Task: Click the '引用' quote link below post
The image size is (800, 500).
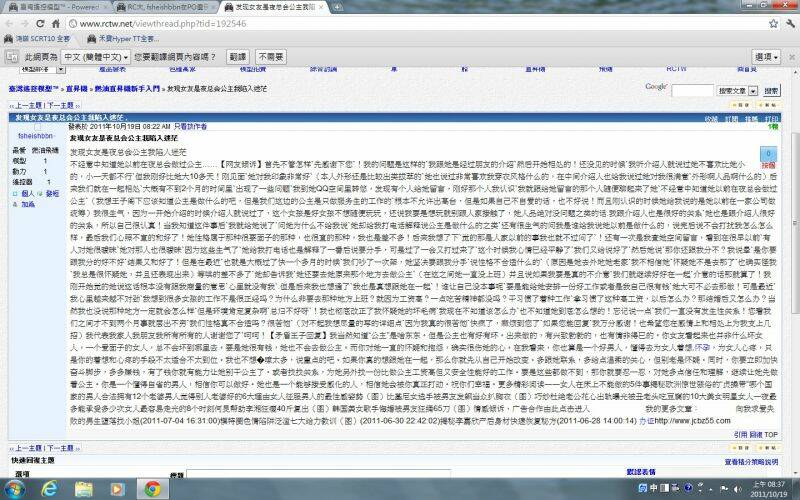Action: point(740,435)
